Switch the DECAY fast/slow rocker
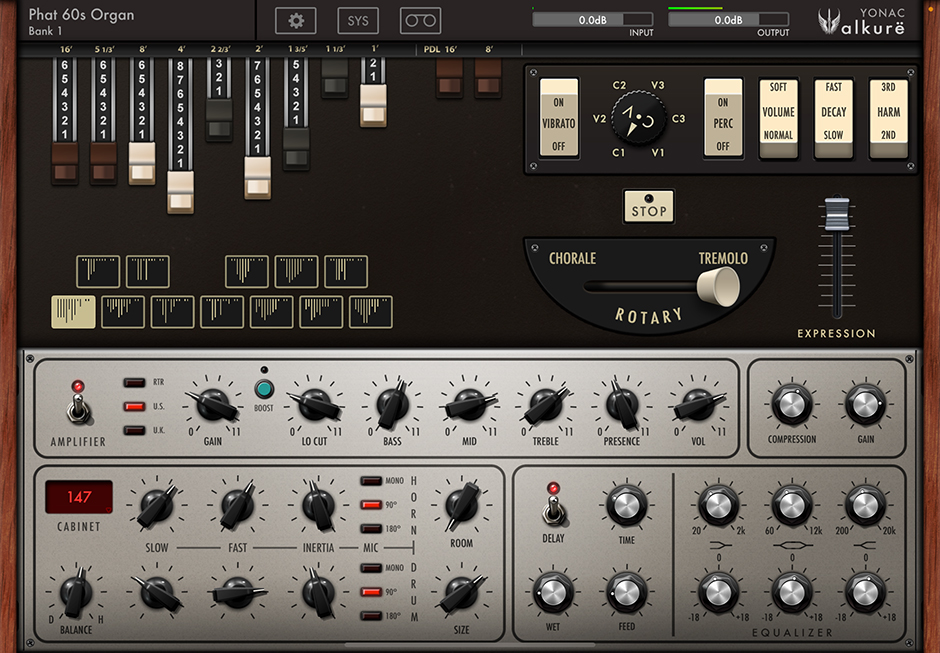Viewport: 940px width, 653px height. click(833, 119)
